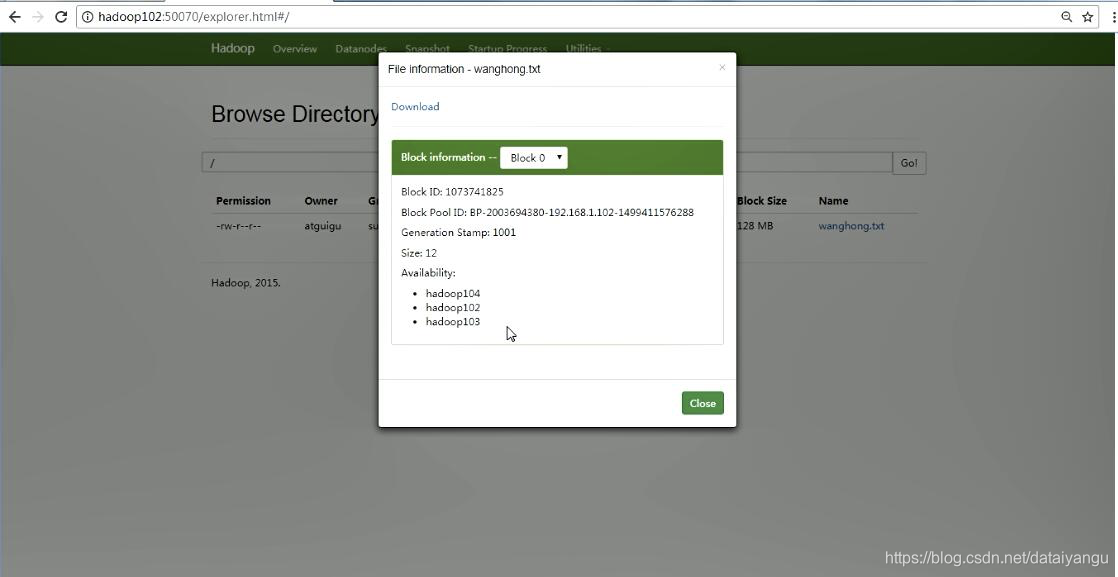
Task: Open the Overview nav tab
Action: pyautogui.click(x=294, y=49)
